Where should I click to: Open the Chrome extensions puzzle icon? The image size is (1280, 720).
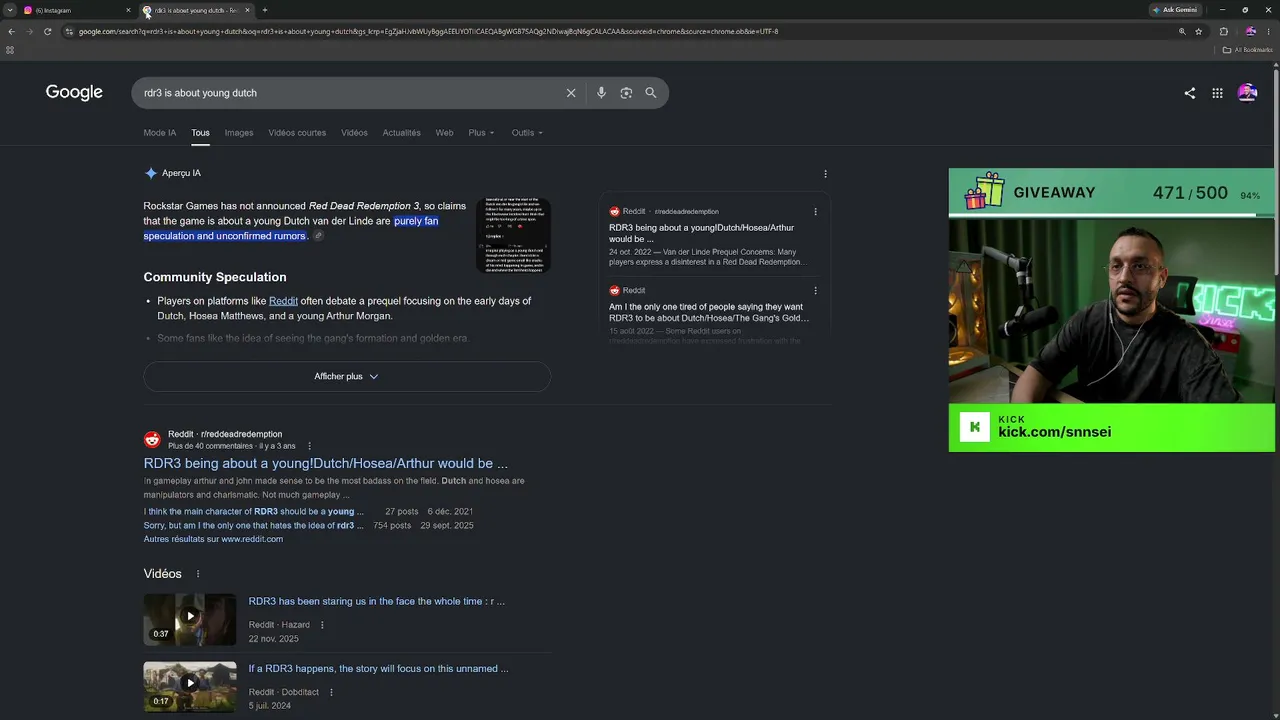1224,31
